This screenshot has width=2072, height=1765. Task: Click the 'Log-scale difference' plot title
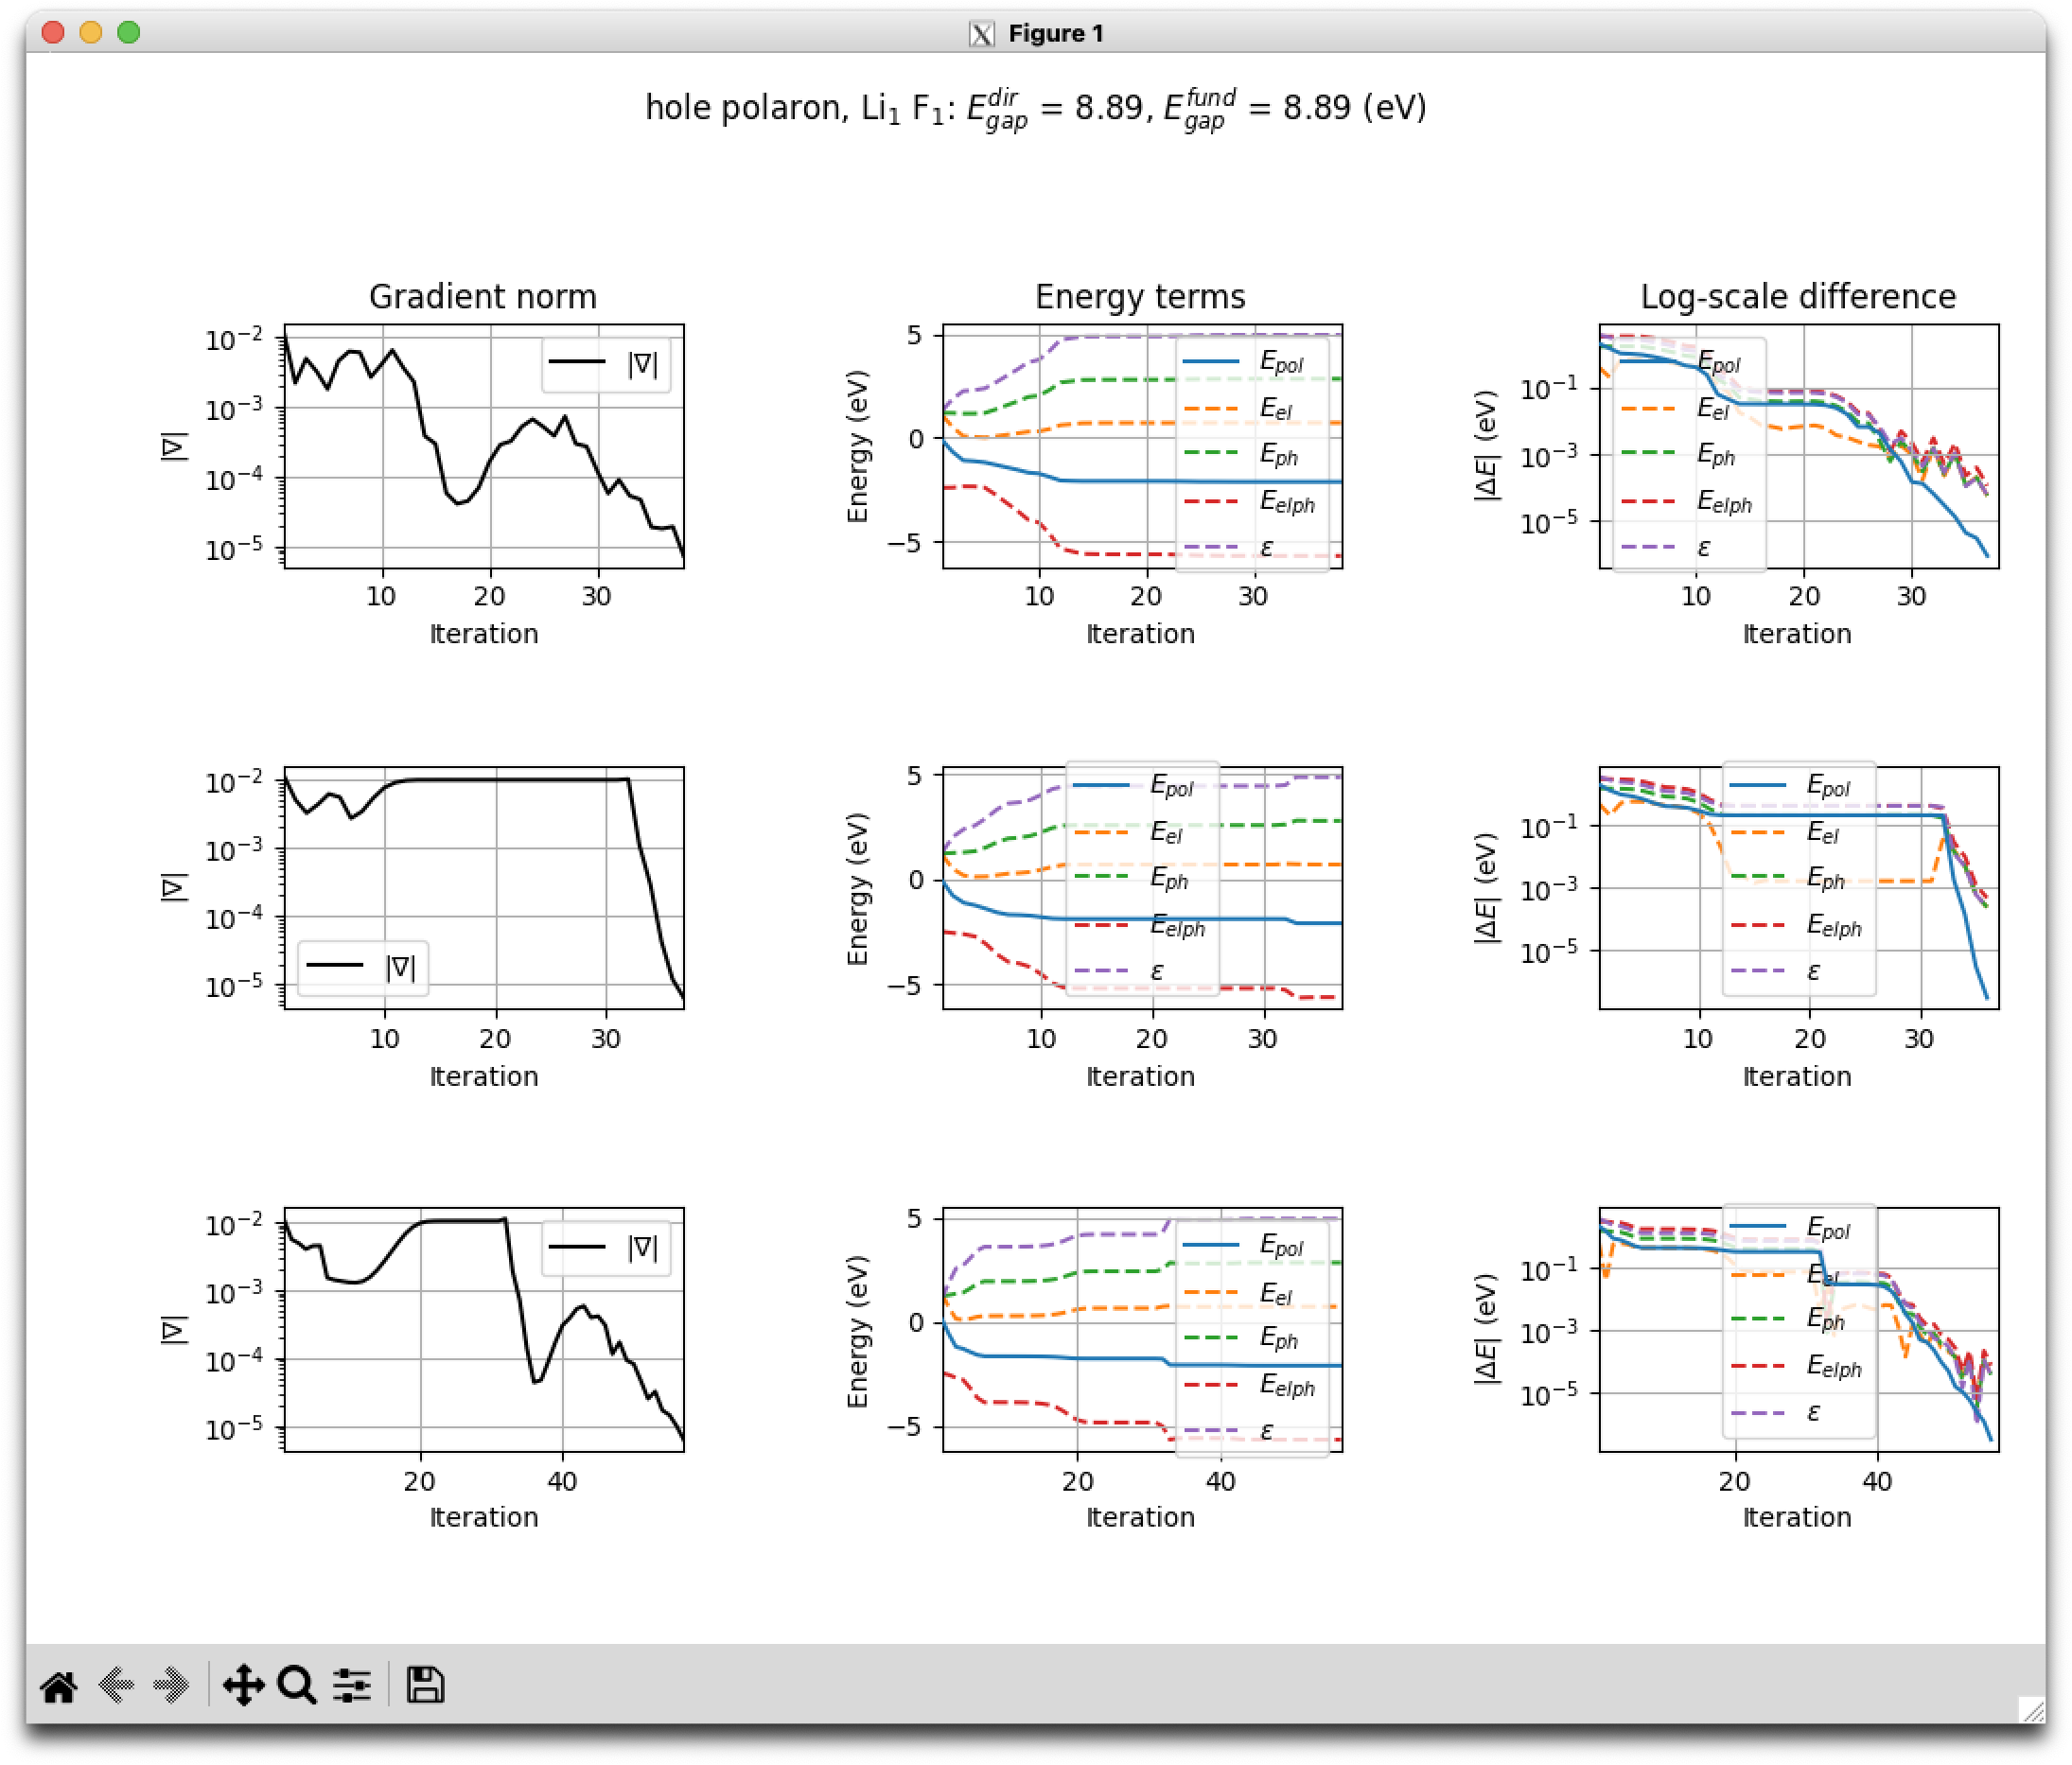[x=1797, y=297]
